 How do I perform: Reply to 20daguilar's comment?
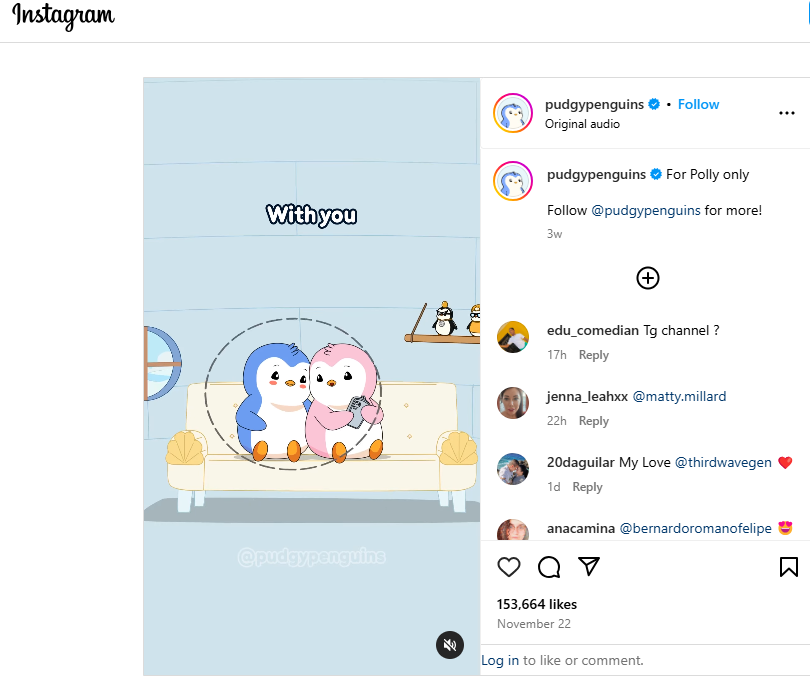point(587,488)
